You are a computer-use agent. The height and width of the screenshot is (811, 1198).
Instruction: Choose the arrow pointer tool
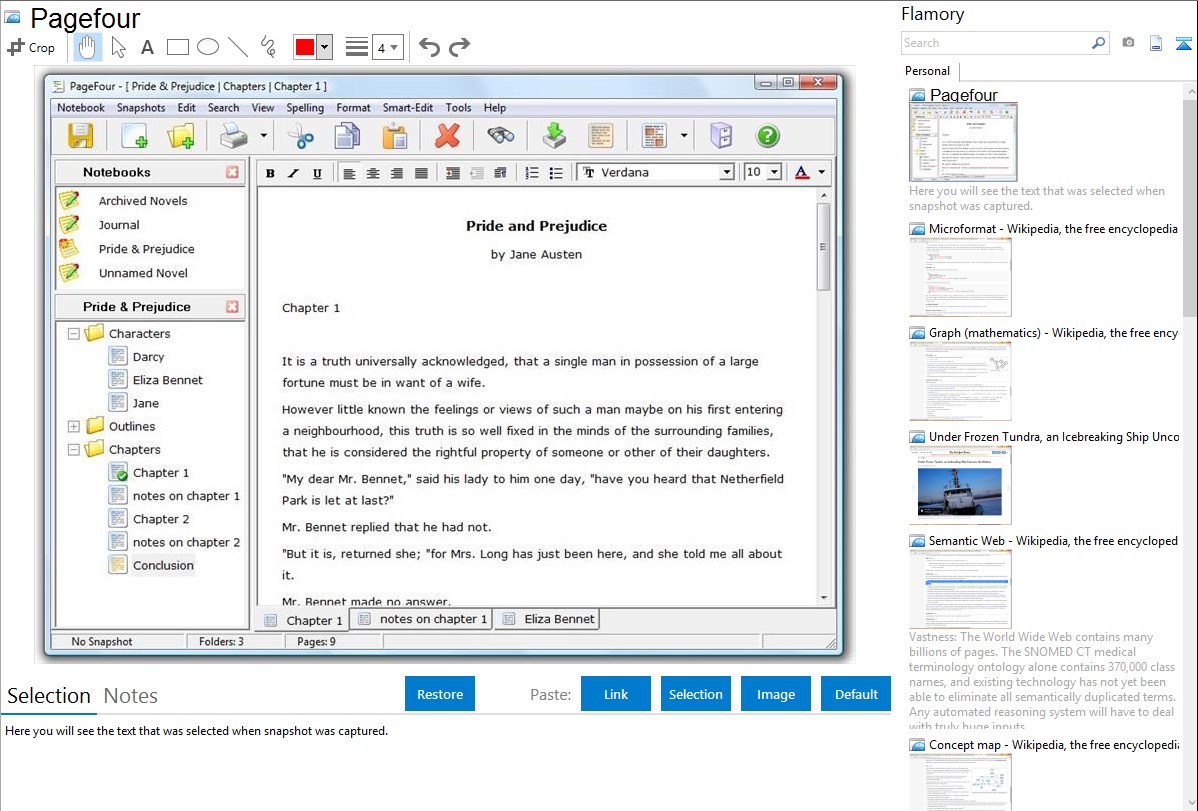(118, 47)
